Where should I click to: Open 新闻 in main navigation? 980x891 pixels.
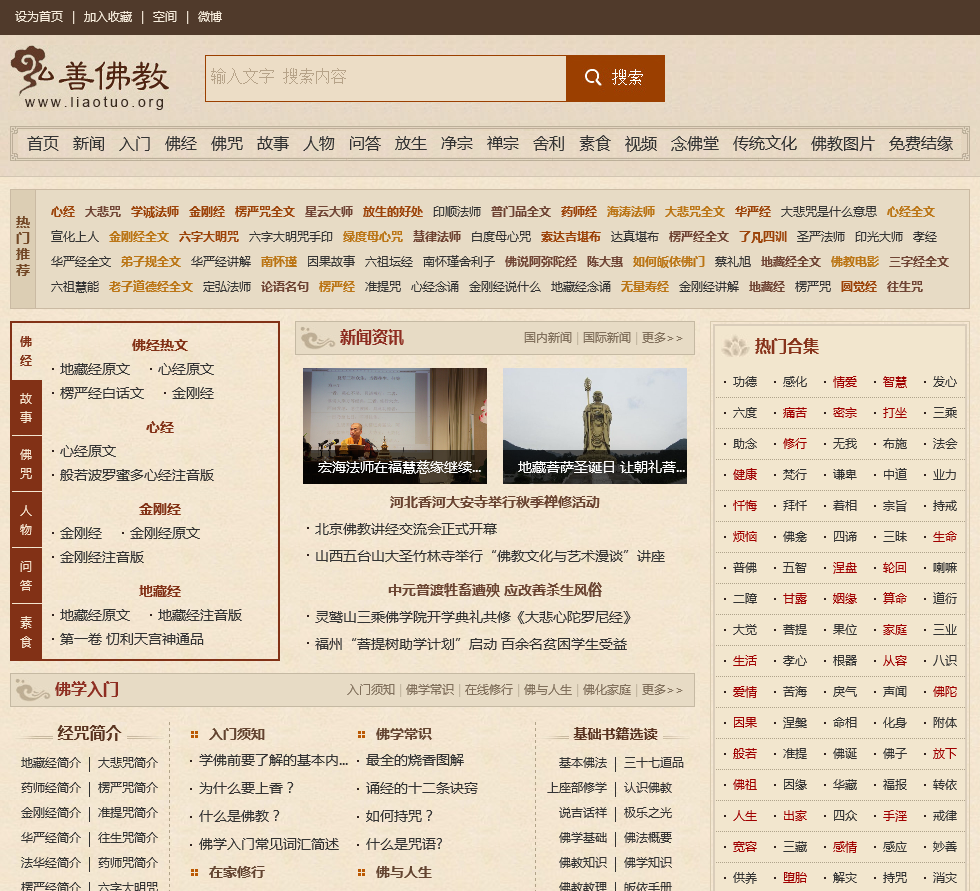coord(88,144)
